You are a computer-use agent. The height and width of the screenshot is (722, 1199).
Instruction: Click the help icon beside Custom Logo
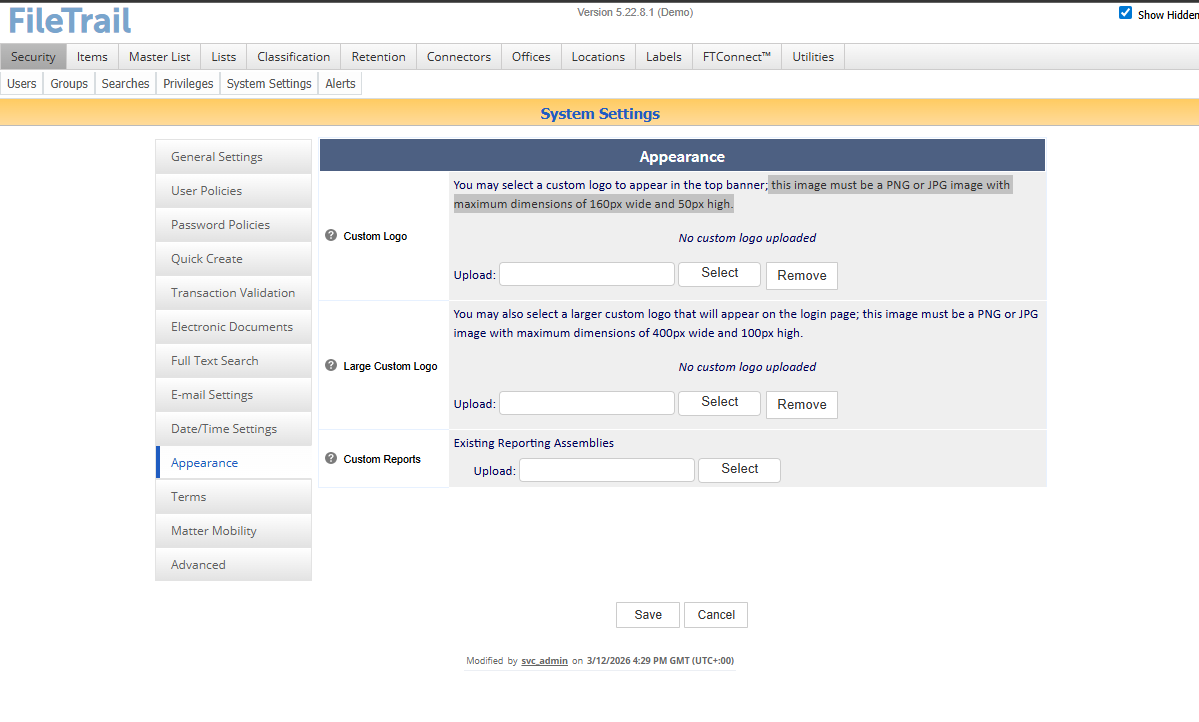[331, 236]
